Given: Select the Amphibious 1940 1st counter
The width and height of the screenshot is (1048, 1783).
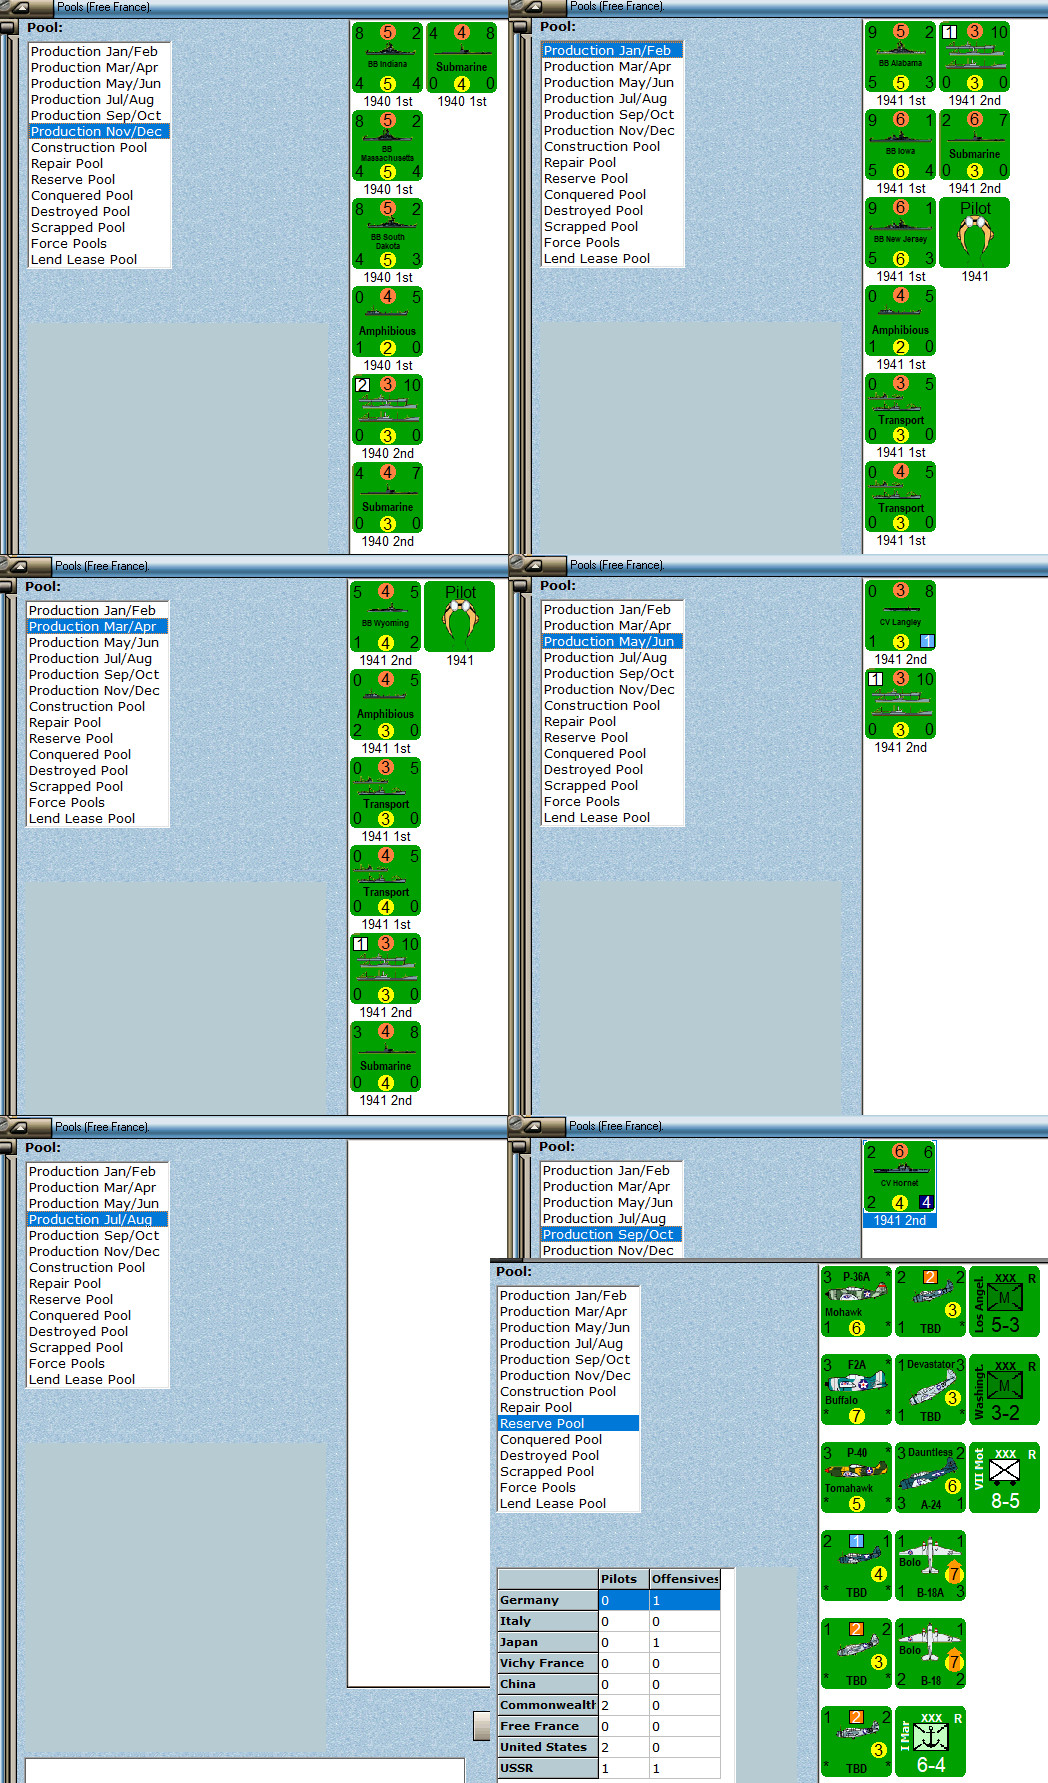Looking at the screenshot, I should tap(388, 321).
